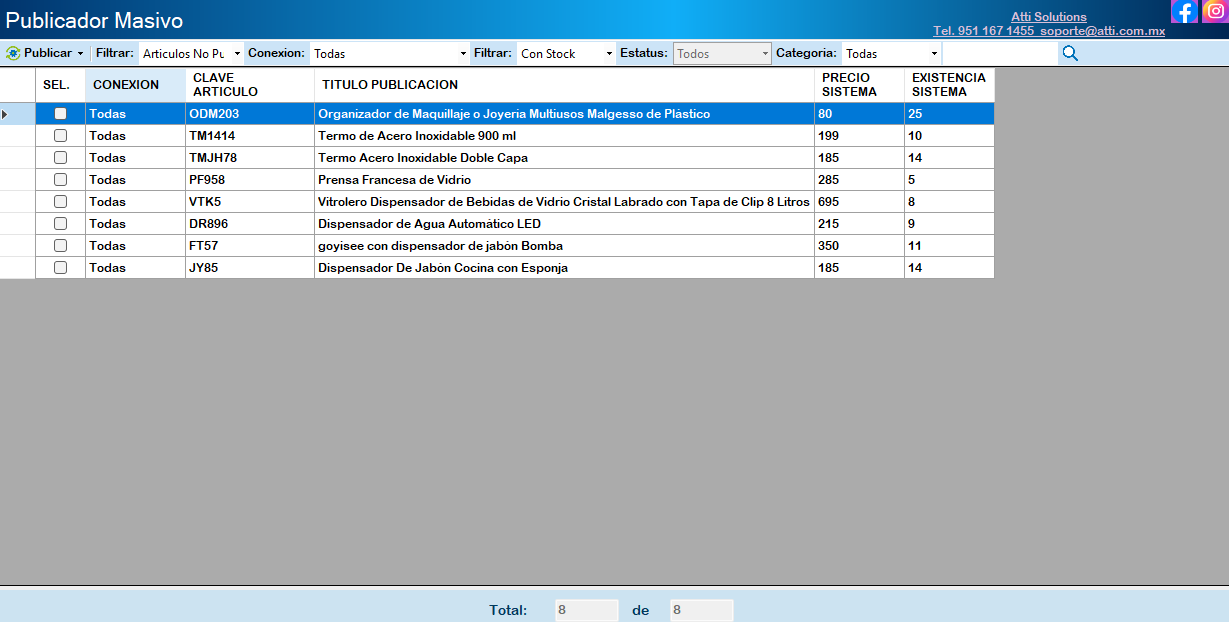Image resolution: width=1229 pixels, height=622 pixels.
Task: Click the CLAVE ARTICULO column header
Action: coord(249,85)
